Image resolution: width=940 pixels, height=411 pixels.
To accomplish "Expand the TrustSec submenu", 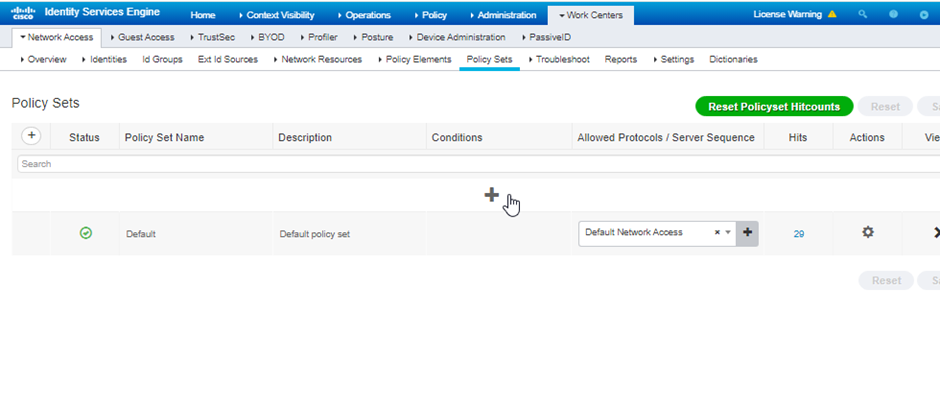I will (x=213, y=37).
